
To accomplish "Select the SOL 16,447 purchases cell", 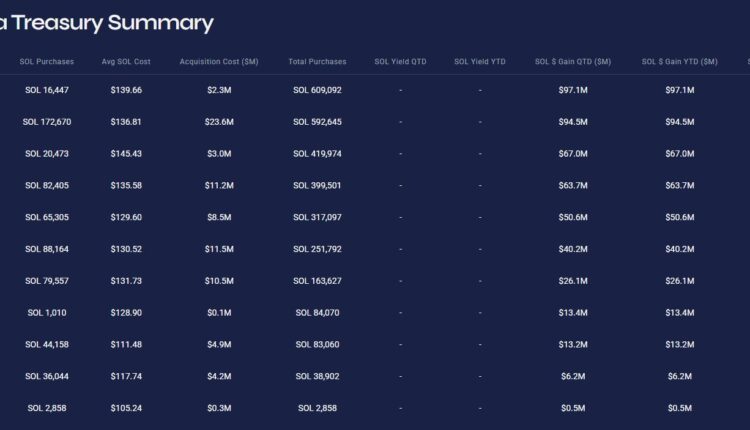I will [x=47, y=90].
